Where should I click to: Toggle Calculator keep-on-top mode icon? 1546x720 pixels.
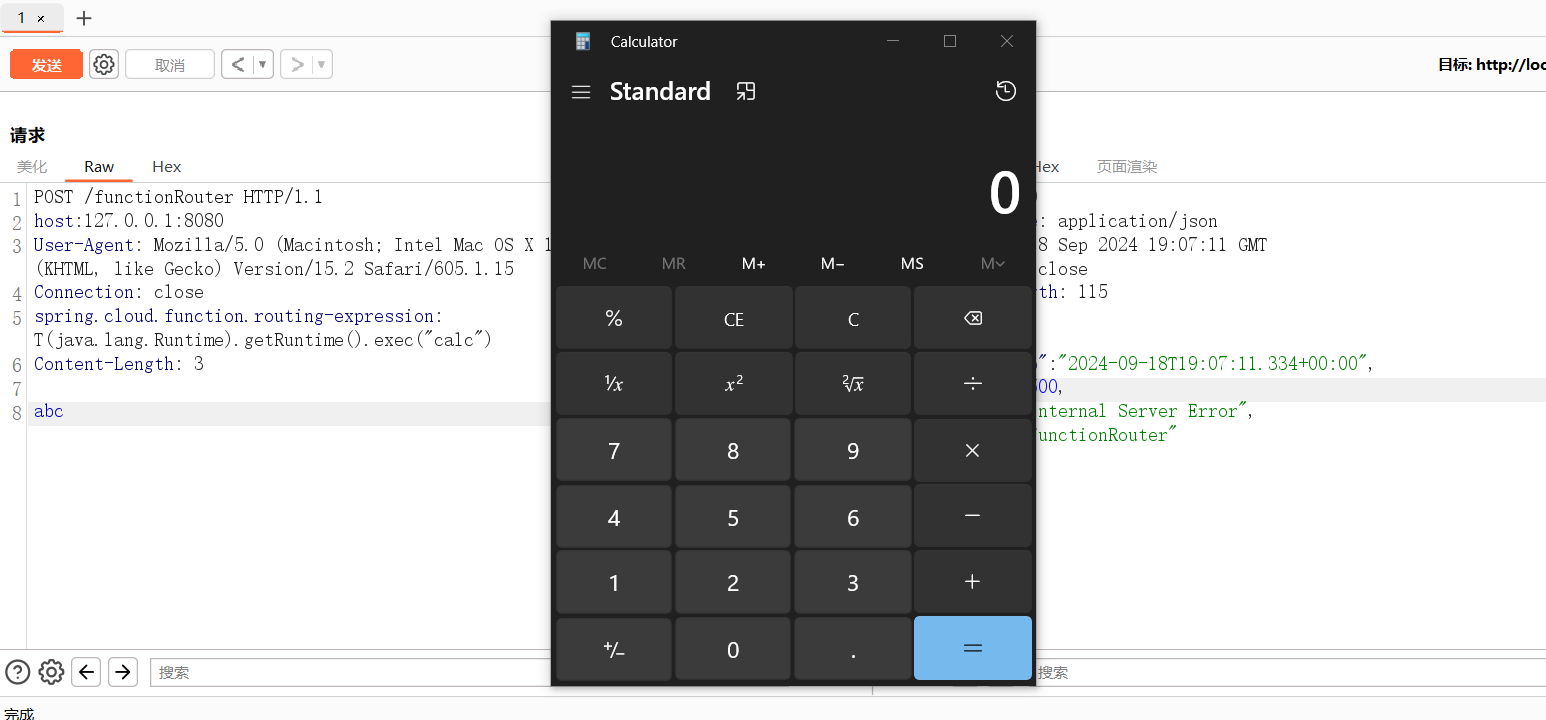pyautogui.click(x=746, y=92)
